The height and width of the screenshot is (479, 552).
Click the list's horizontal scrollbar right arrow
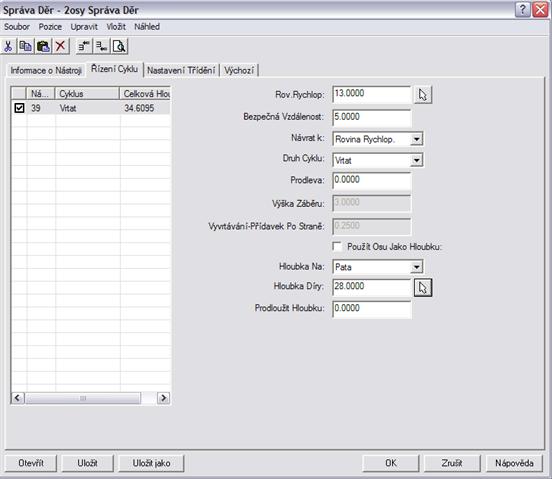pyautogui.click(x=163, y=398)
